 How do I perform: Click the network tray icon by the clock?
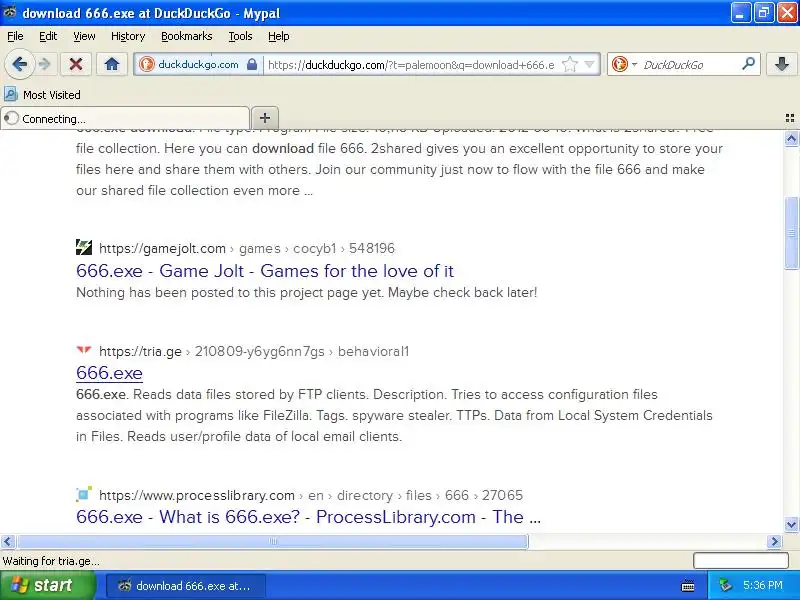725,585
